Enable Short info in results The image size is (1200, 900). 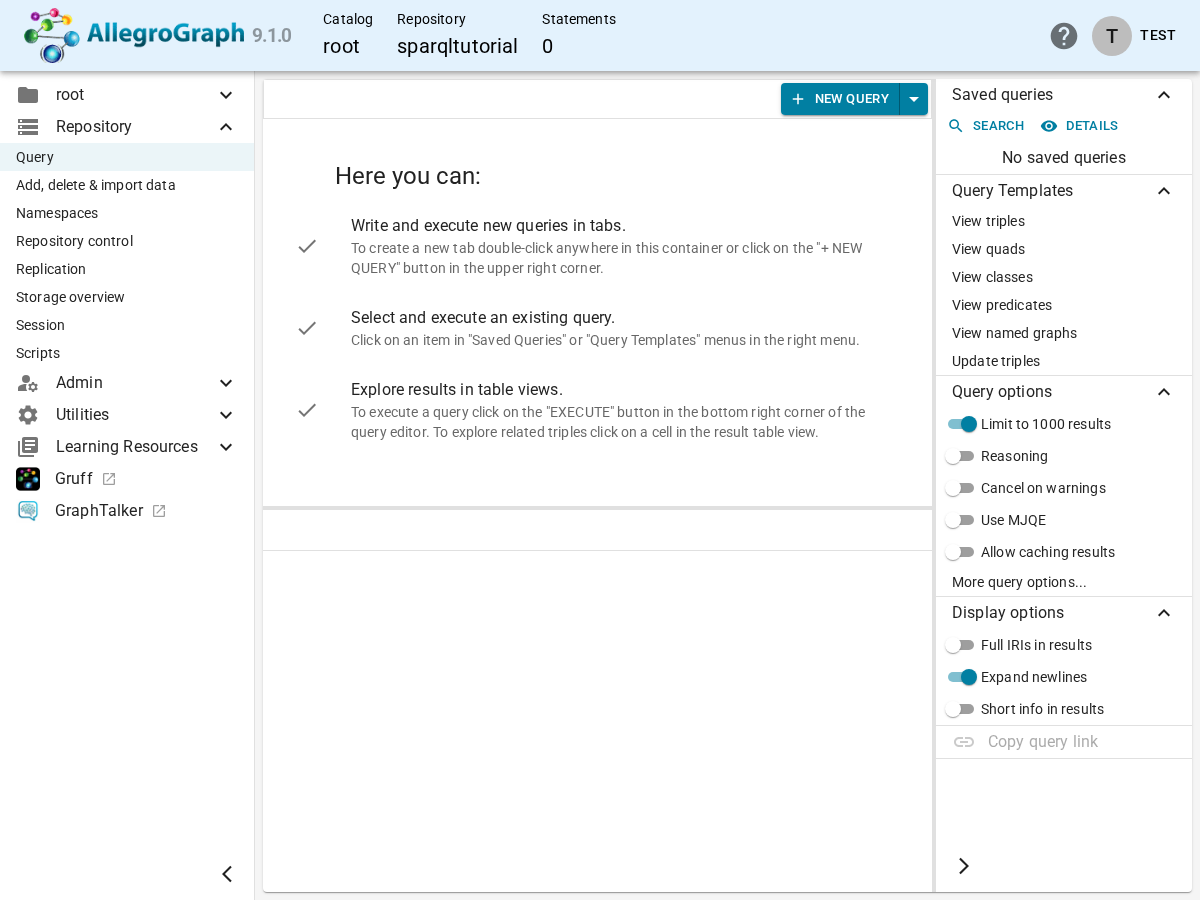pos(960,709)
